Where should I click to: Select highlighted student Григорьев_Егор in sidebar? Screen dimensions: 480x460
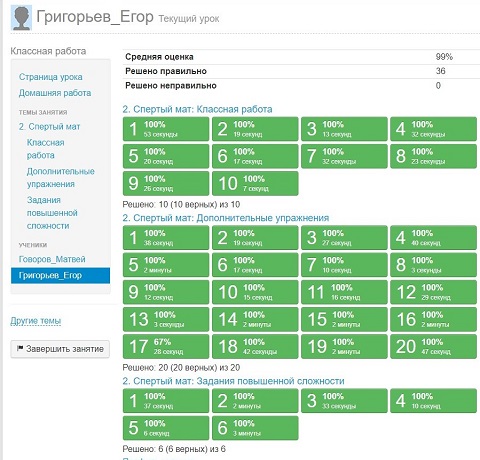coord(60,275)
